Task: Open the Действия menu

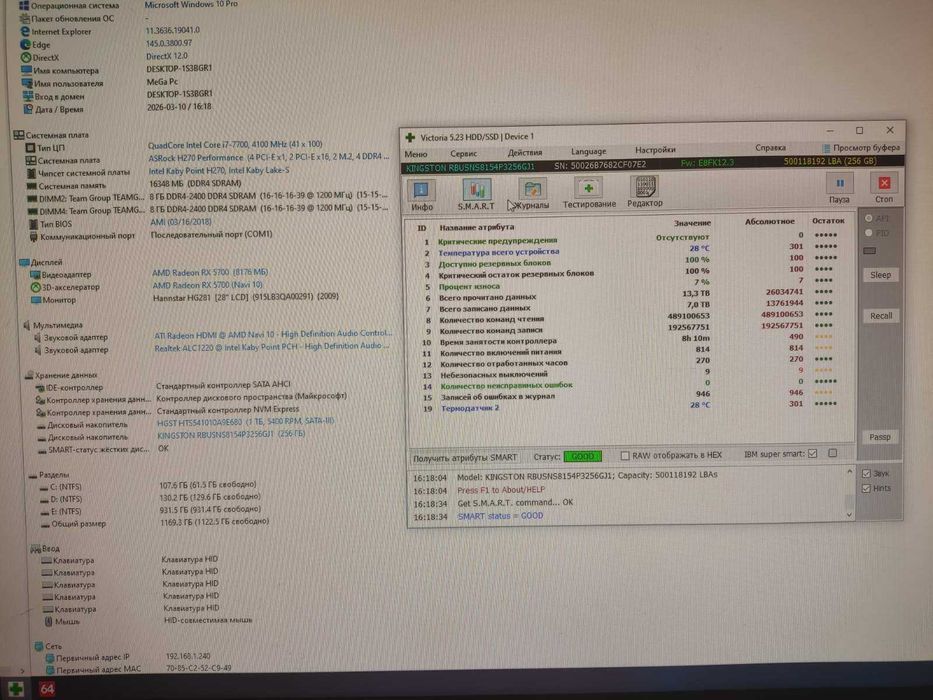Action: pos(525,152)
